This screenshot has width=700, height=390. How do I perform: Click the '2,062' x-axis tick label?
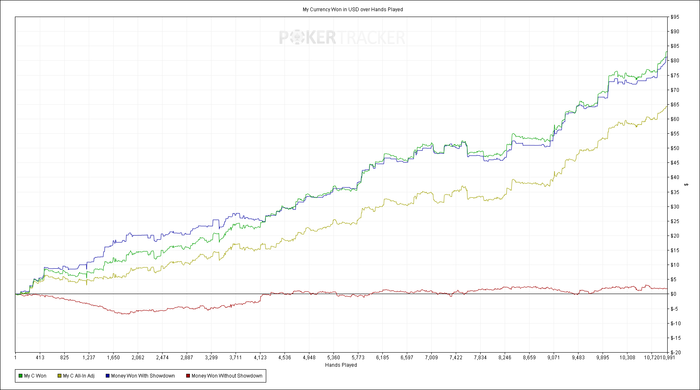(138, 357)
